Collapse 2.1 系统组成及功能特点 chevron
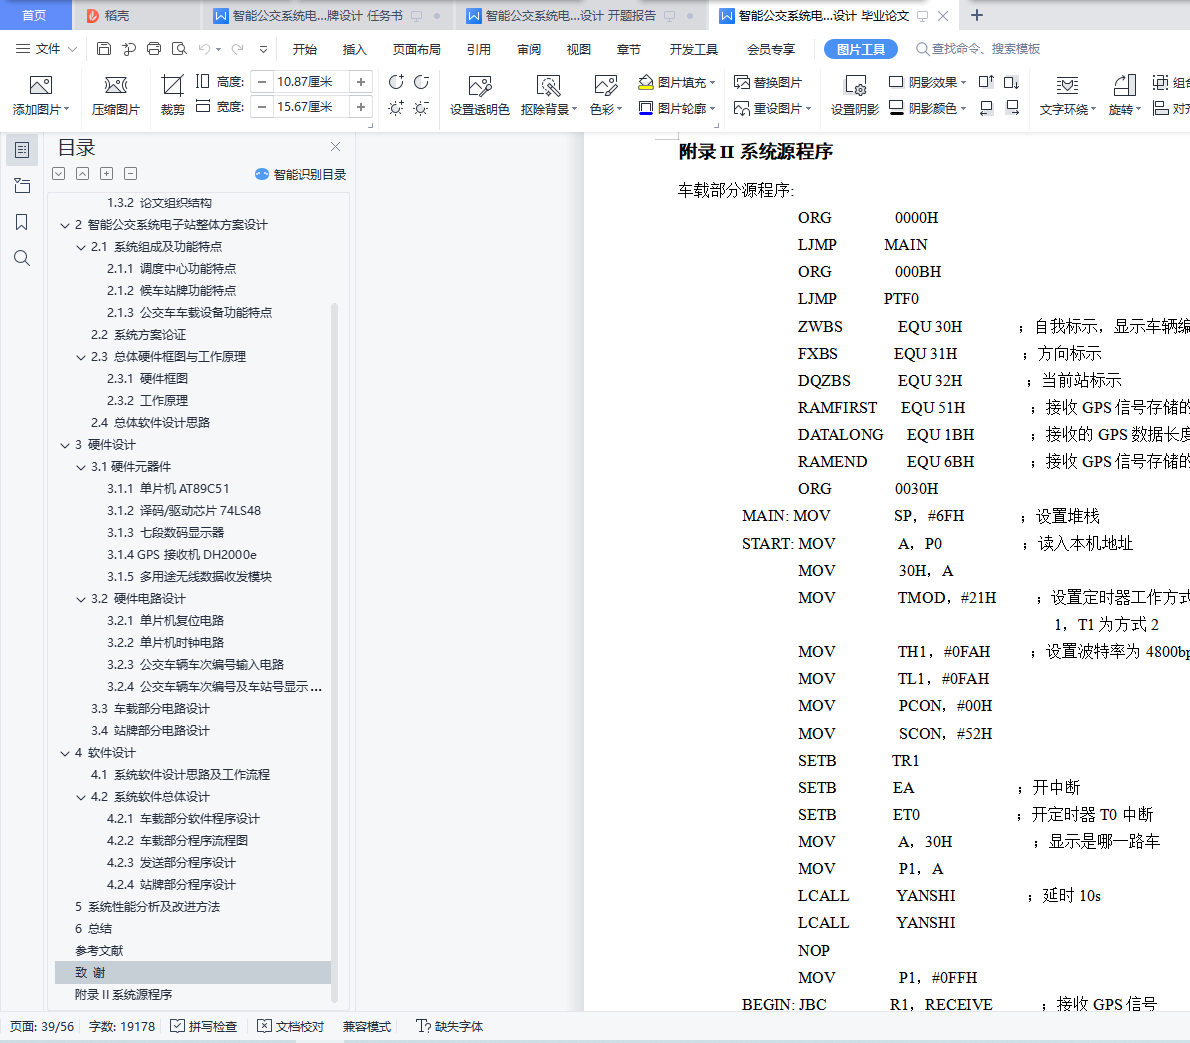 pos(80,247)
